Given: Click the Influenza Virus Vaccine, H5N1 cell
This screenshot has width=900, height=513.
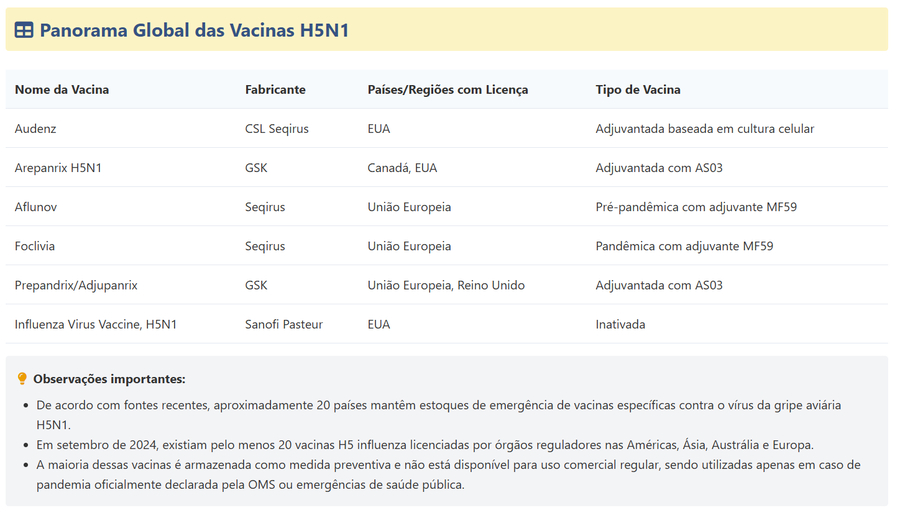Looking at the screenshot, I should click(96, 324).
